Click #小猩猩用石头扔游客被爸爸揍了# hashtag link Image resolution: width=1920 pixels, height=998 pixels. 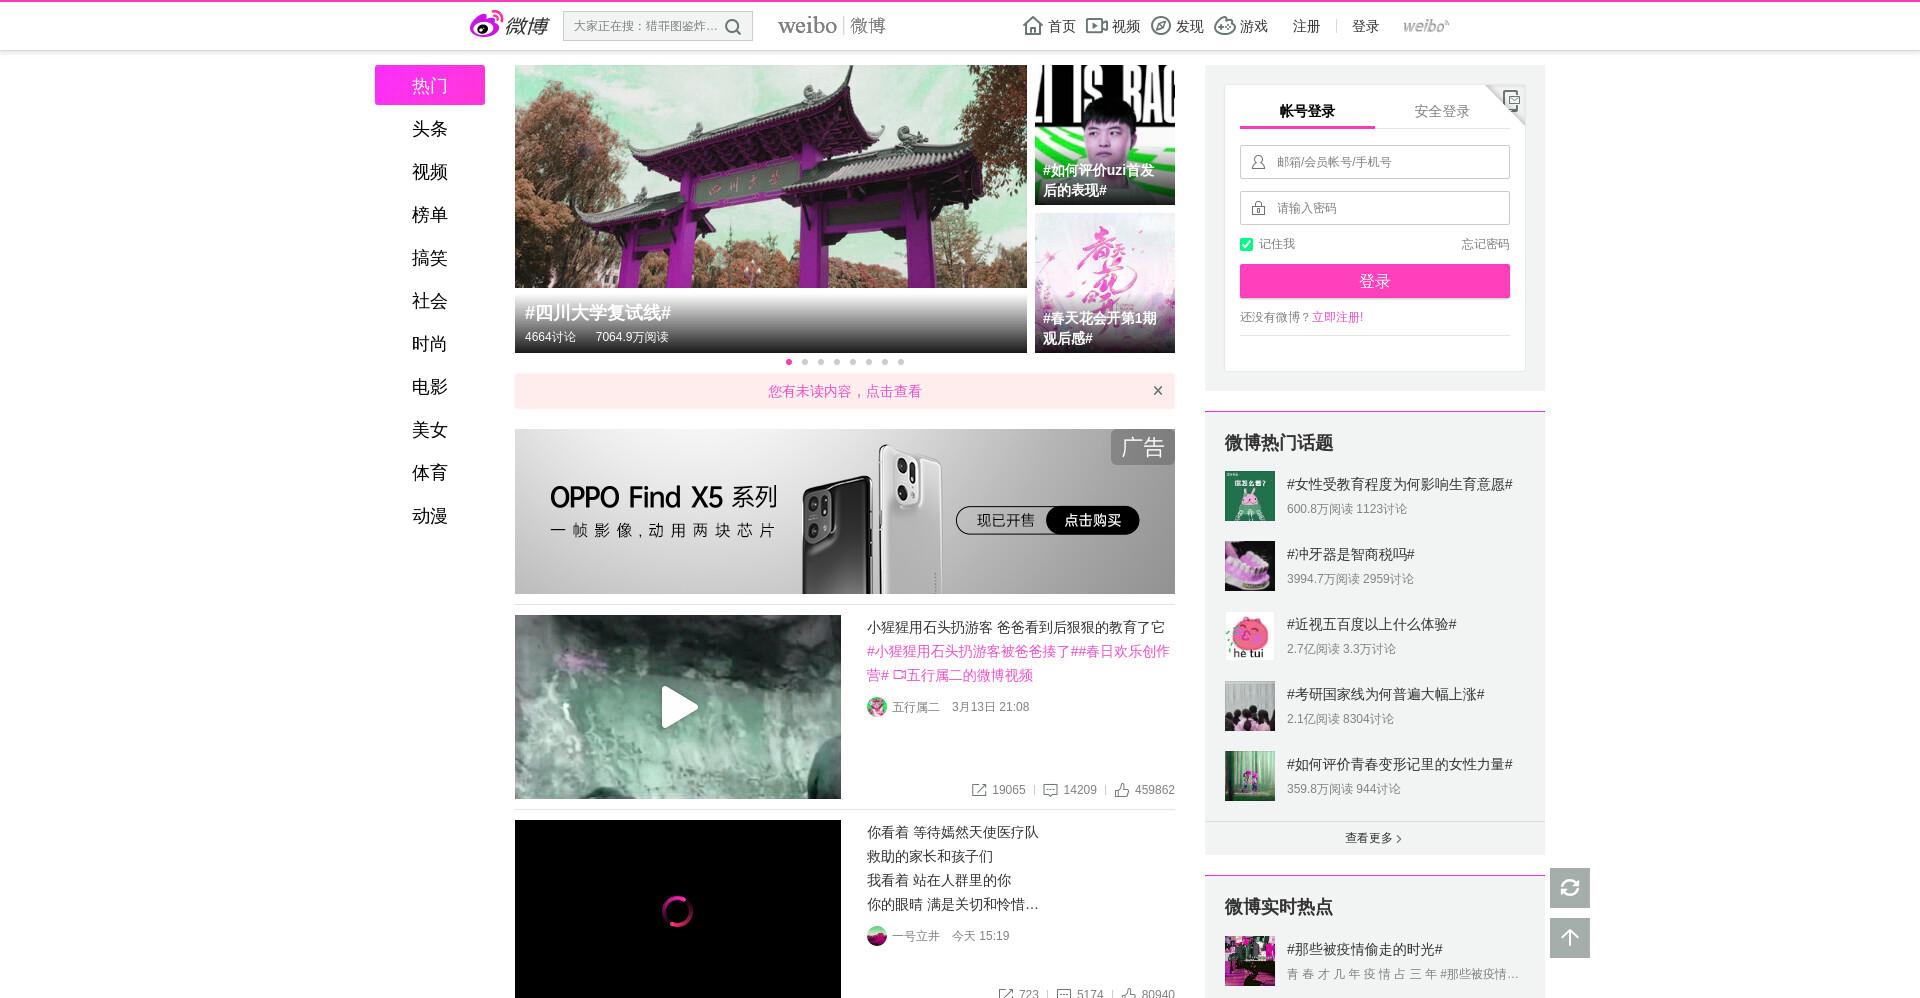[x=972, y=651]
